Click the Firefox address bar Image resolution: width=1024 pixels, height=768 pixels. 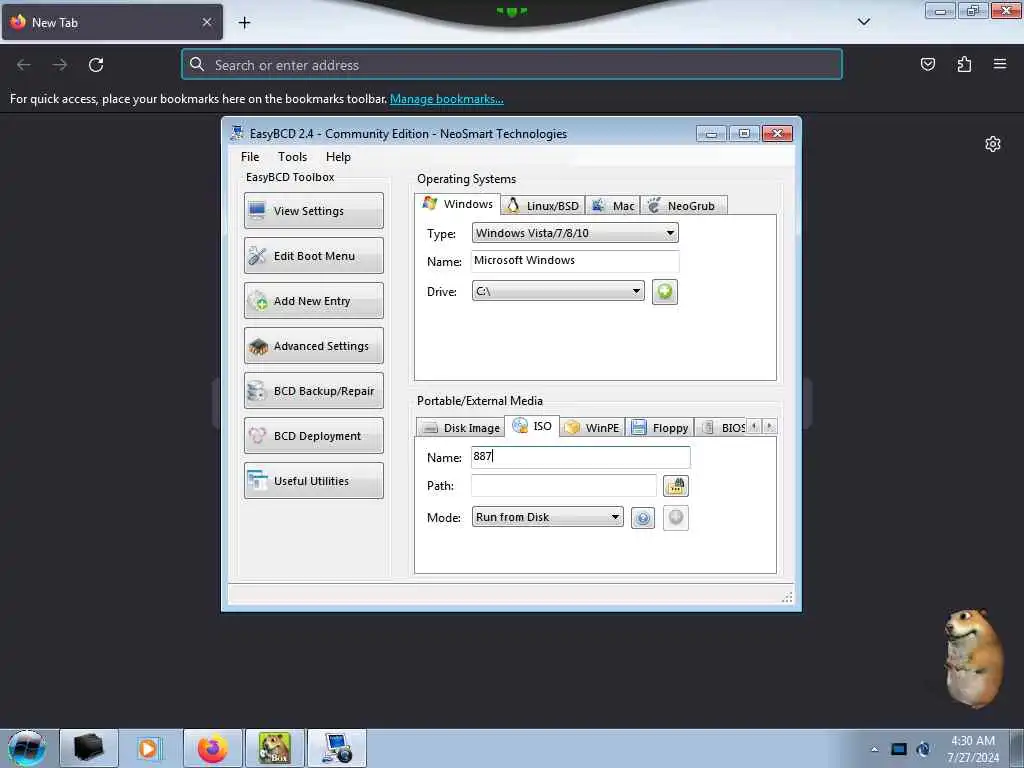pyautogui.click(x=512, y=65)
